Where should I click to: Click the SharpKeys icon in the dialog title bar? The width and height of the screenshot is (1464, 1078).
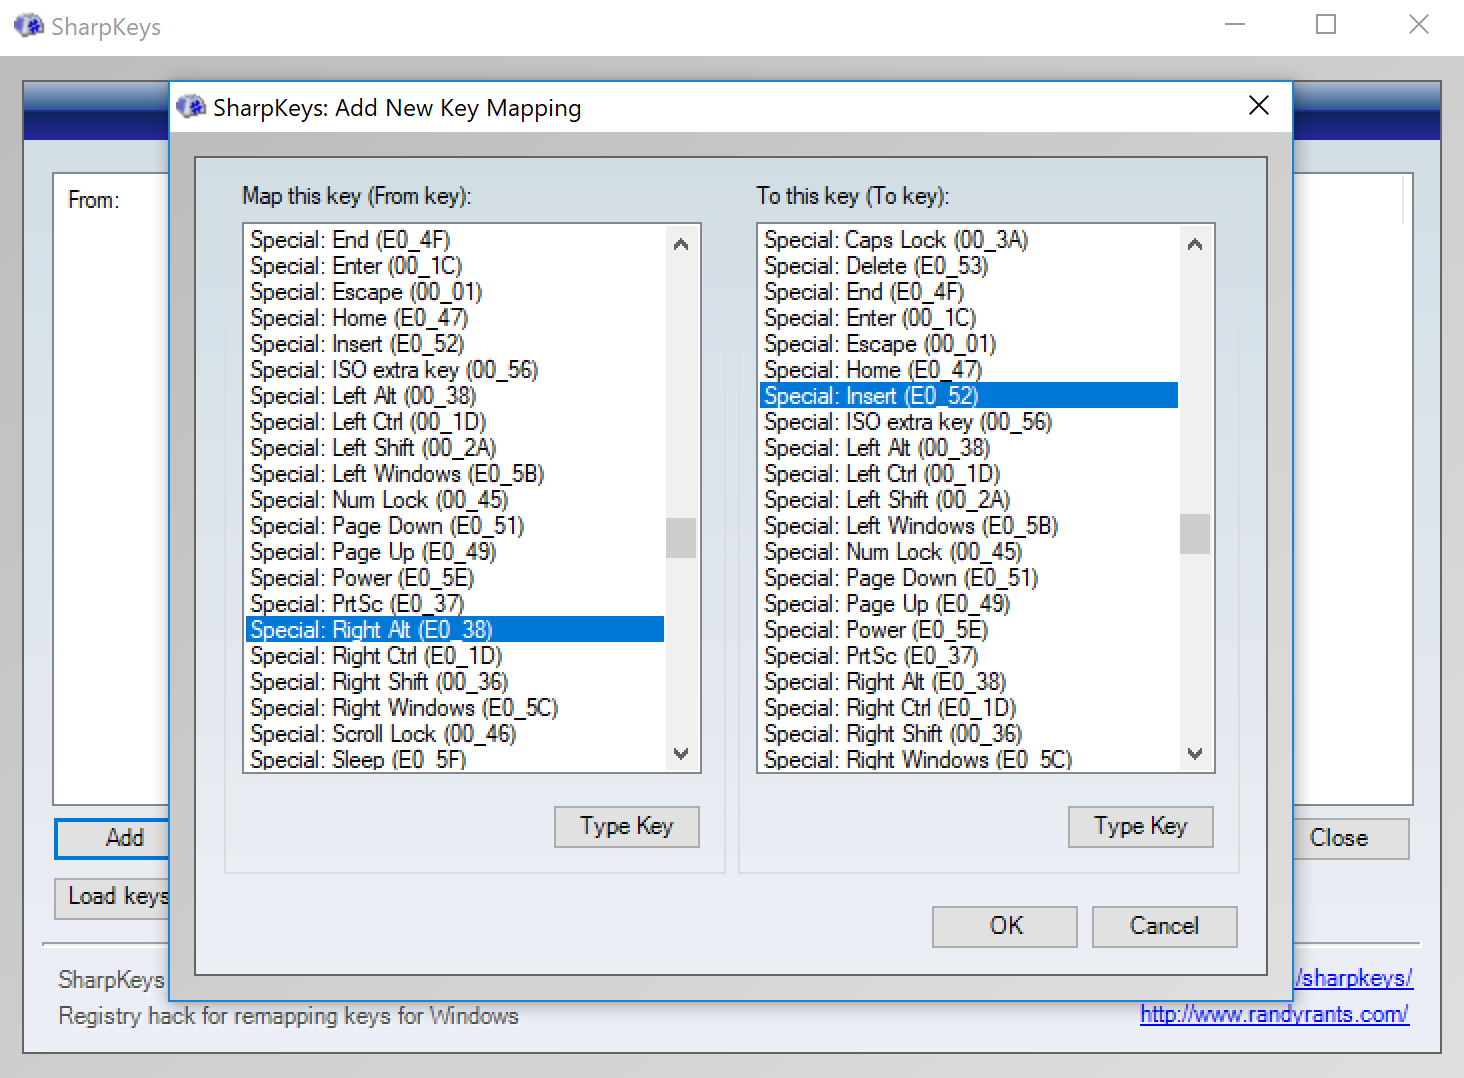tap(190, 107)
